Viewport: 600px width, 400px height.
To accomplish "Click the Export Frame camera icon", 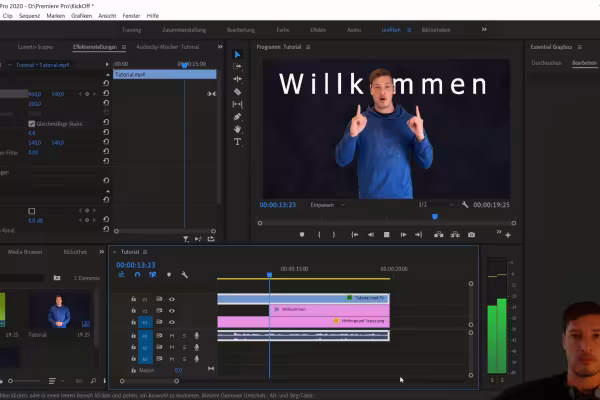I will pos(471,235).
